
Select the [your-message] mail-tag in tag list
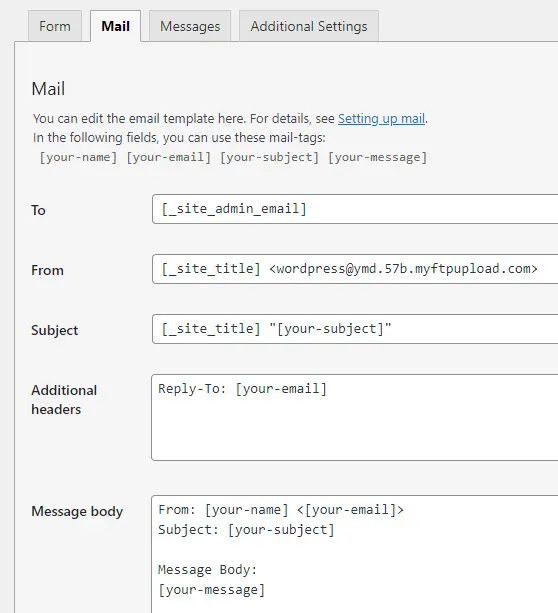[377, 157]
